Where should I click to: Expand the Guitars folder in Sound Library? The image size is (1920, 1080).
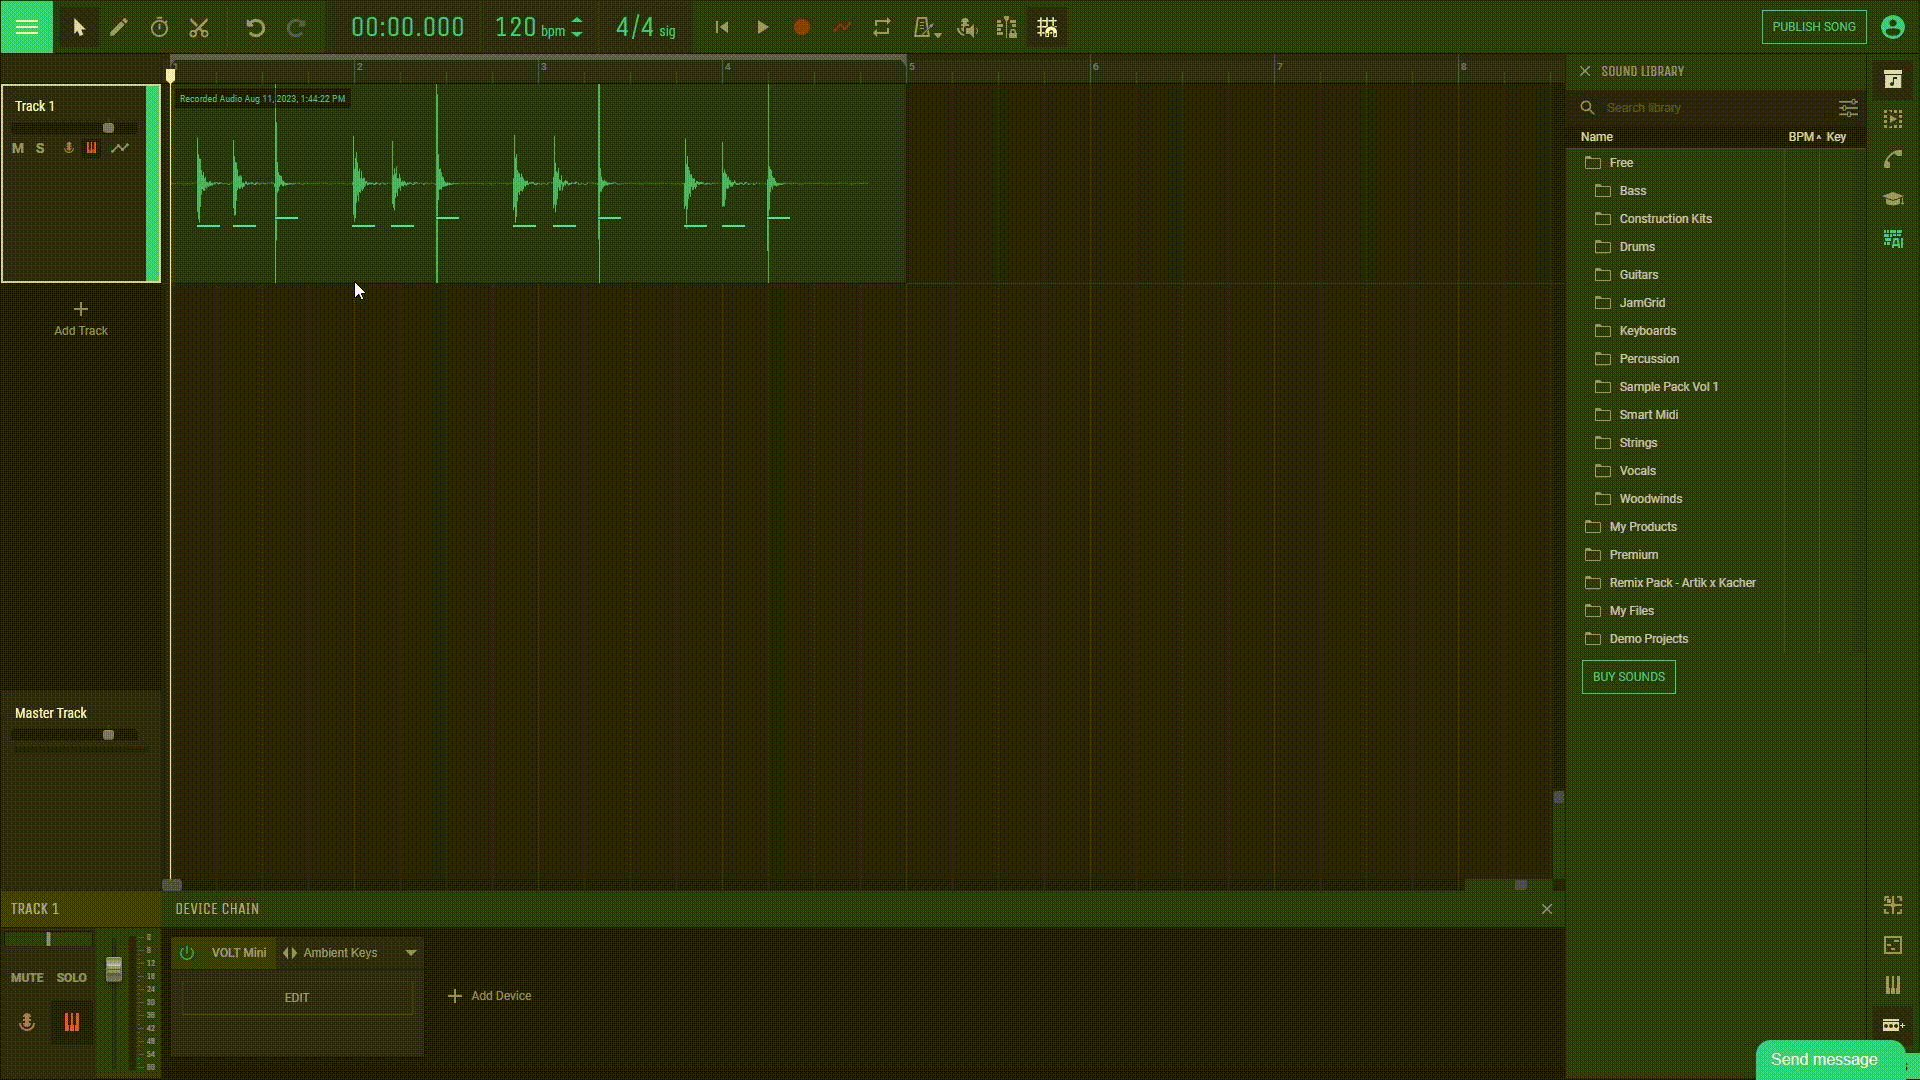coord(1639,273)
